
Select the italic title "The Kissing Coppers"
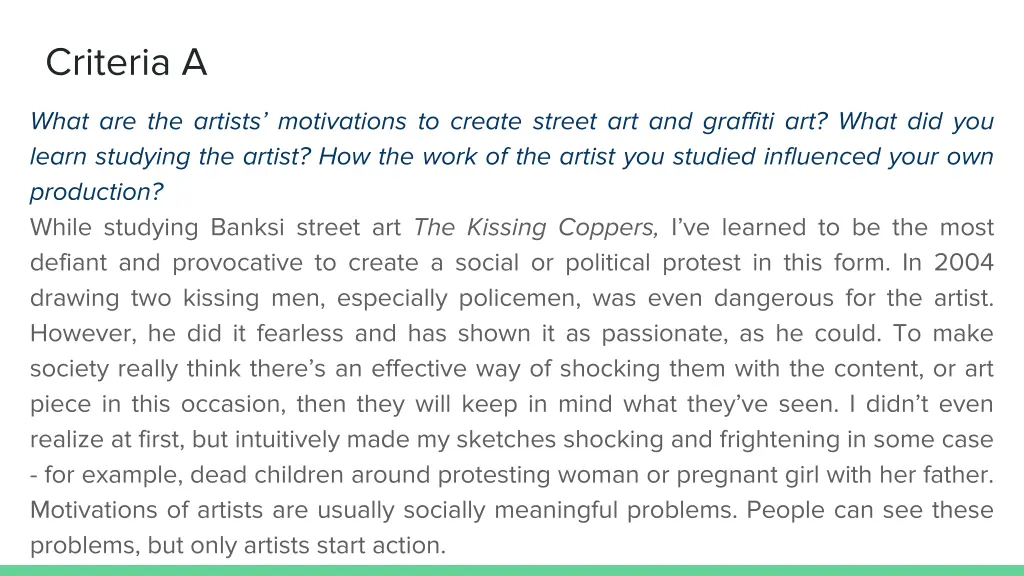pyautogui.click(x=536, y=228)
